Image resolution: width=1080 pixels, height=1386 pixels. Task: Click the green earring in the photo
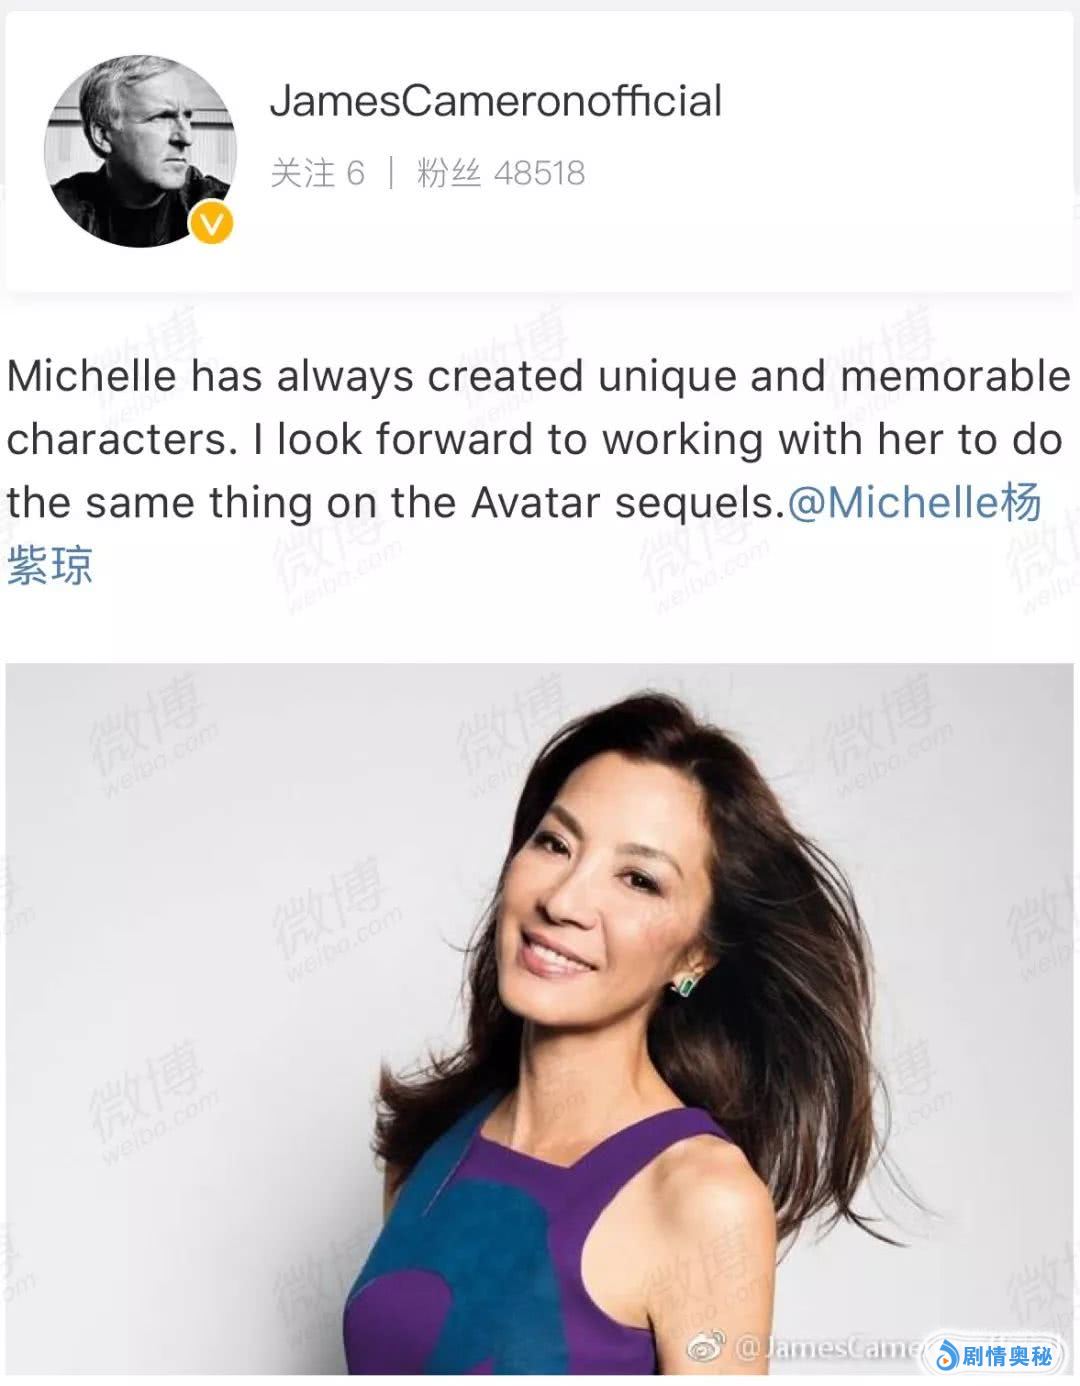685,985
